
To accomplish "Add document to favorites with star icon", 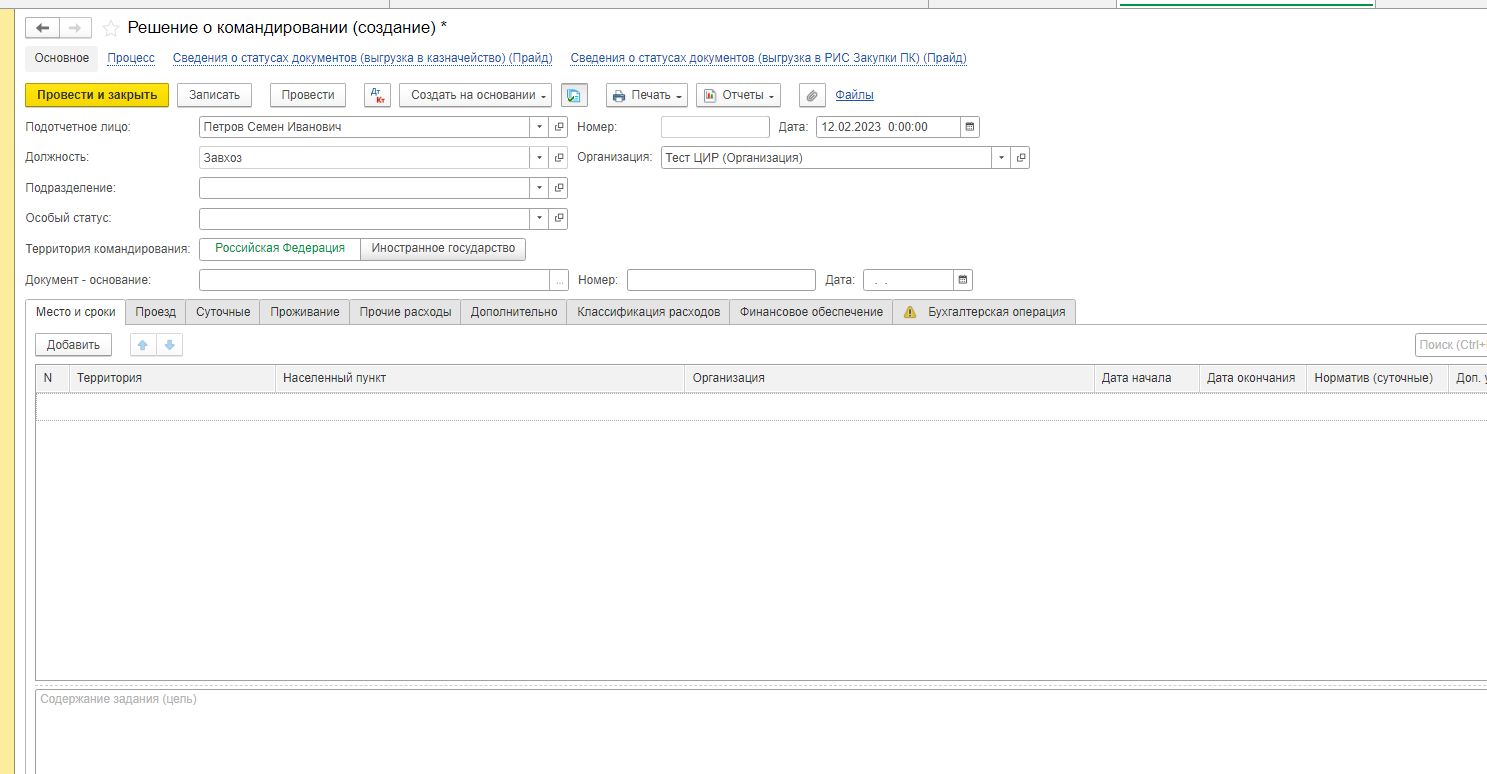I will (x=111, y=28).
